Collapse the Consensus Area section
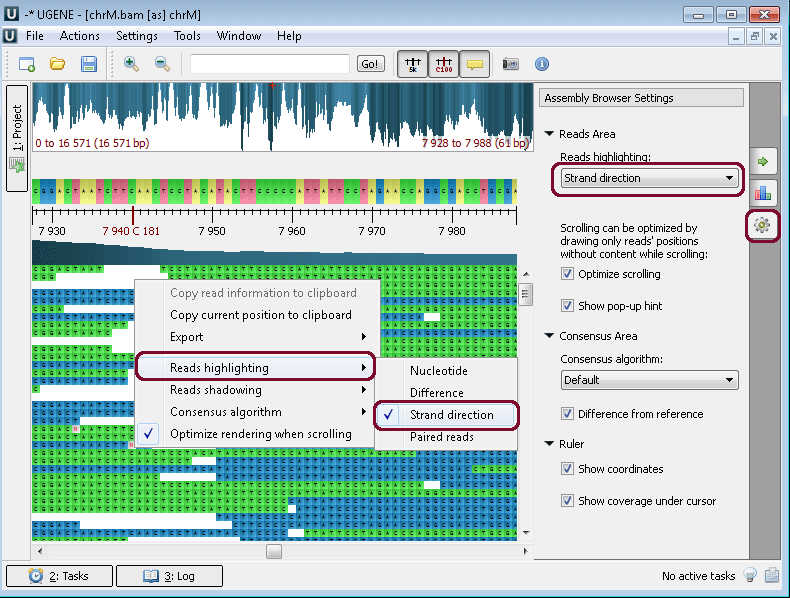The image size is (790, 598). [550, 336]
